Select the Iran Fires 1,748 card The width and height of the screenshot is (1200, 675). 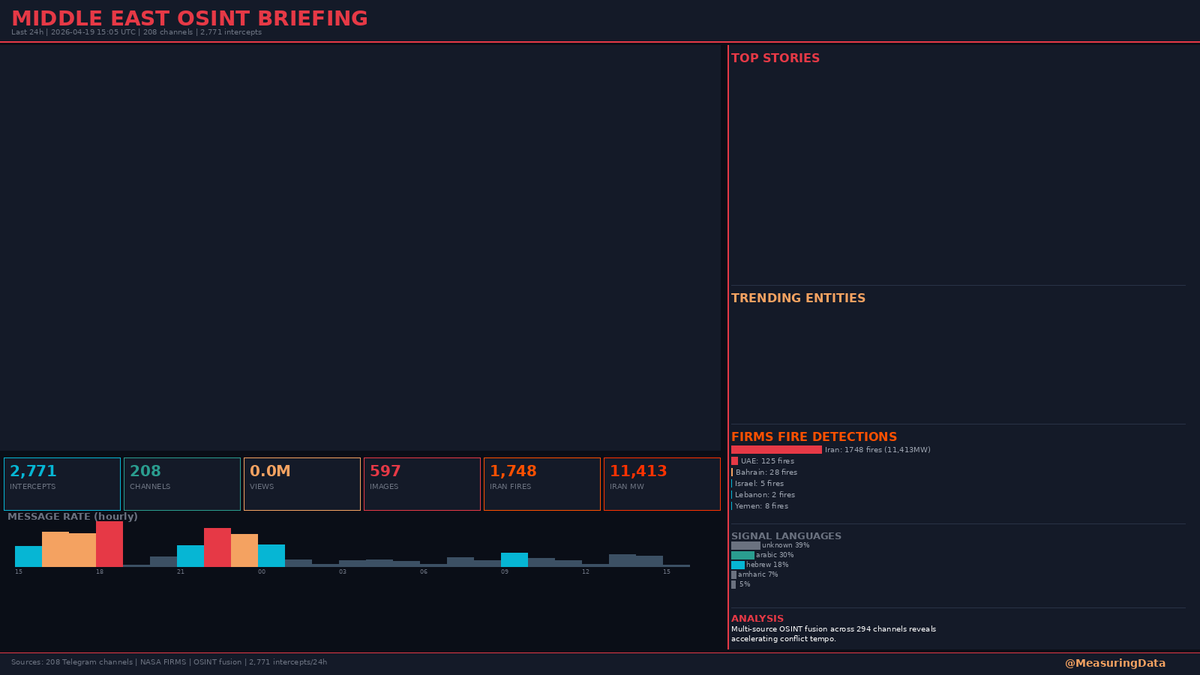coord(542,484)
